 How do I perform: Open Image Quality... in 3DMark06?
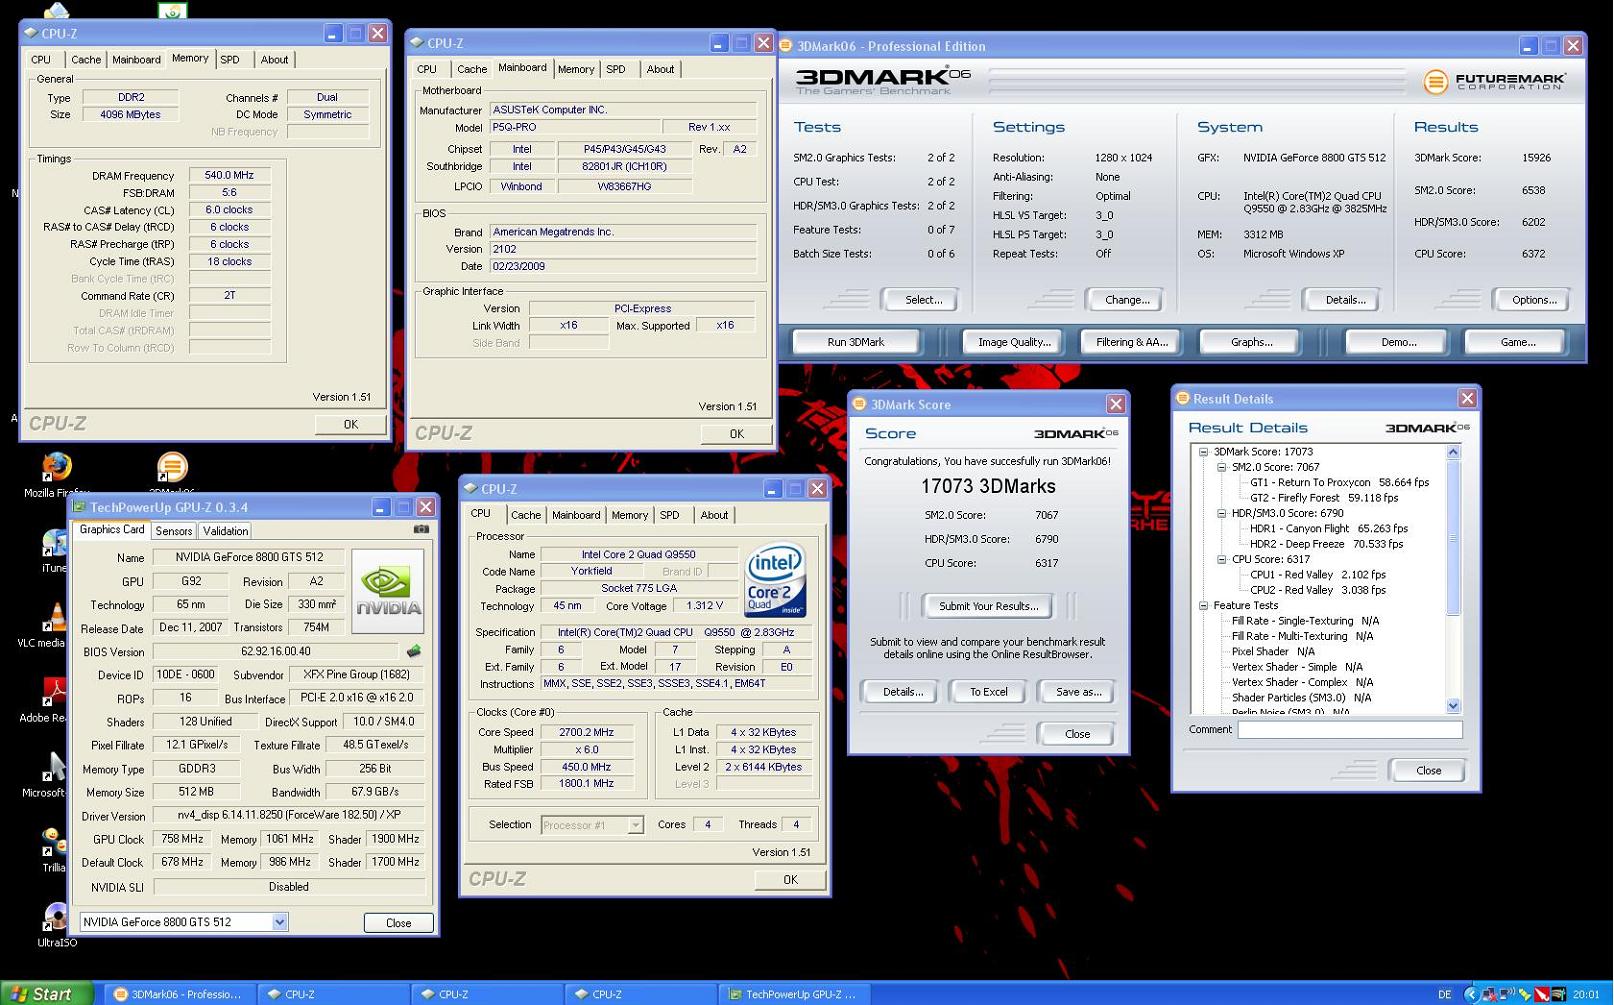(1014, 342)
